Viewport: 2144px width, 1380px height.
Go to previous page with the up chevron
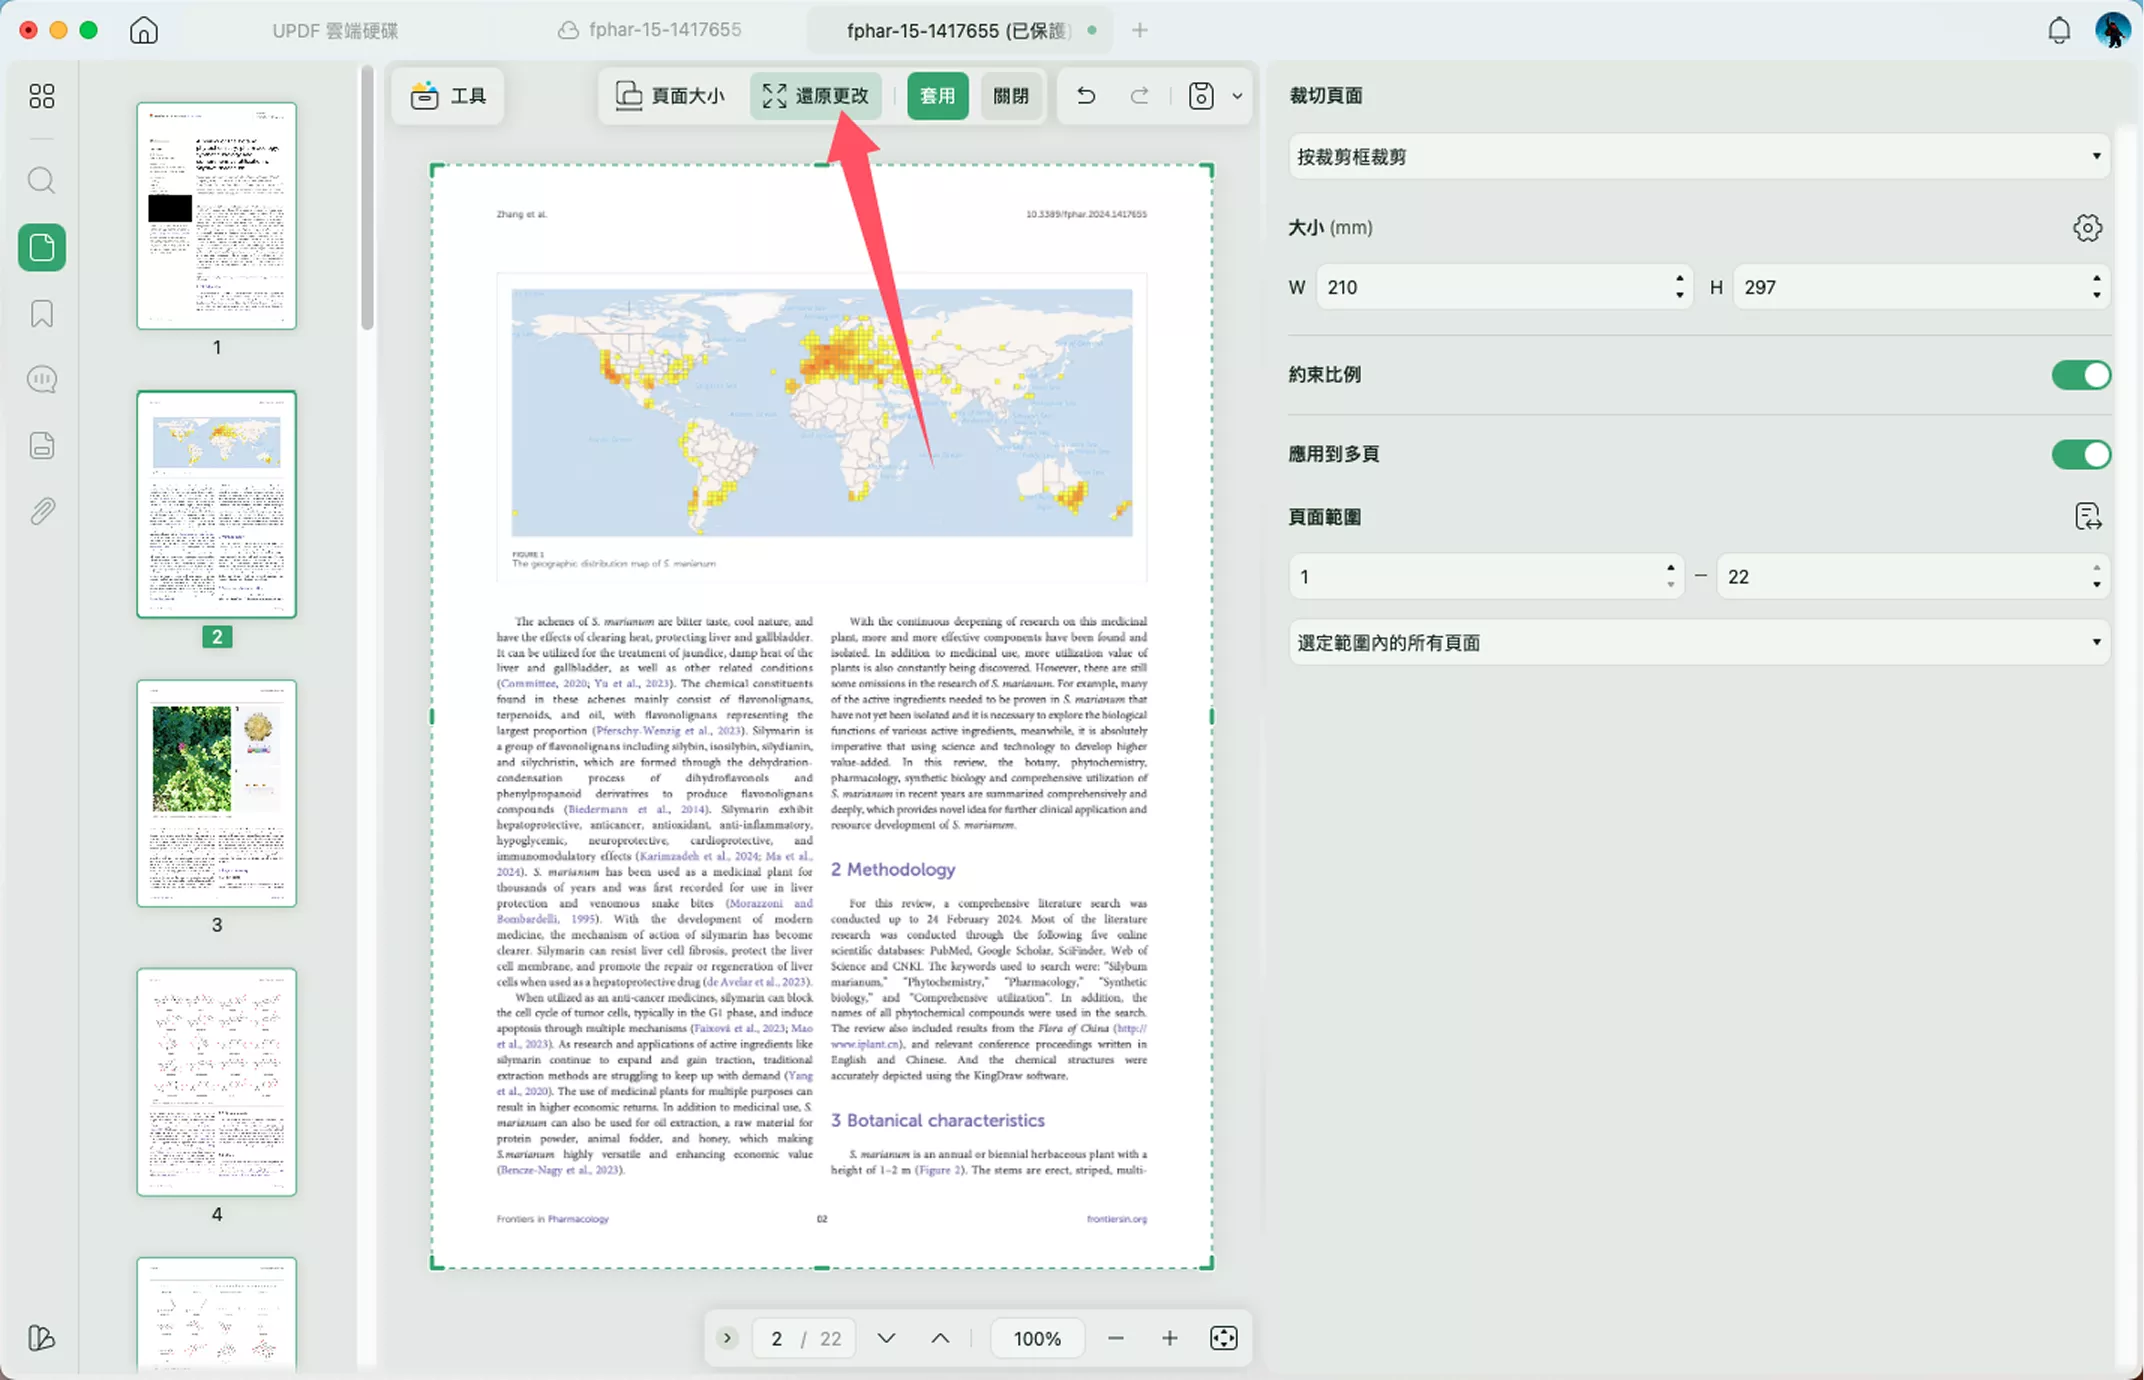click(941, 1338)
